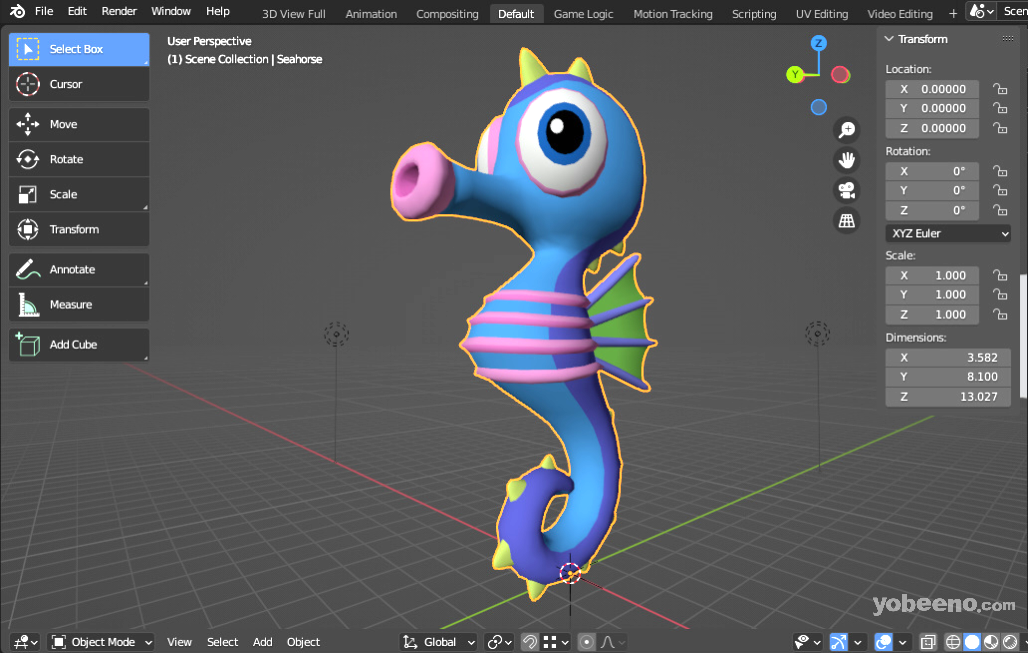Click the Dimensions Z field

pyautogui.click(x=948, y=397)
